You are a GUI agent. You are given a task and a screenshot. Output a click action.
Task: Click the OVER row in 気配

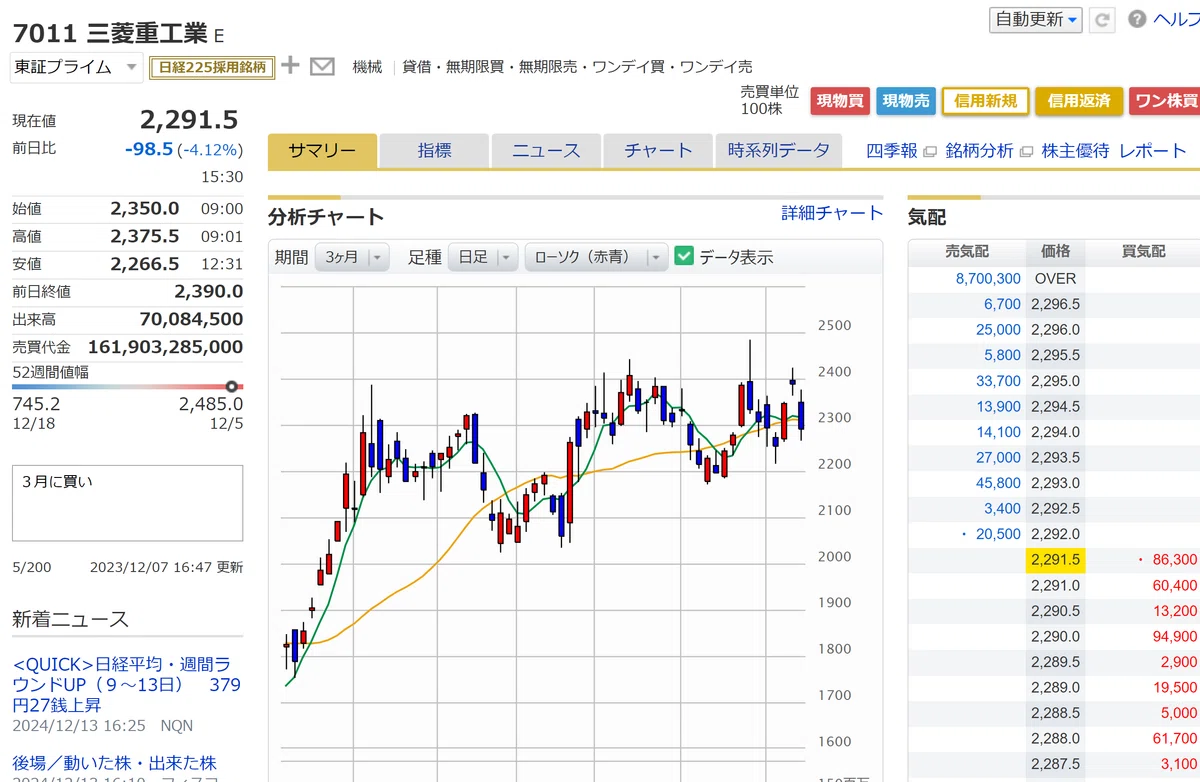(x=1056, y=278)
